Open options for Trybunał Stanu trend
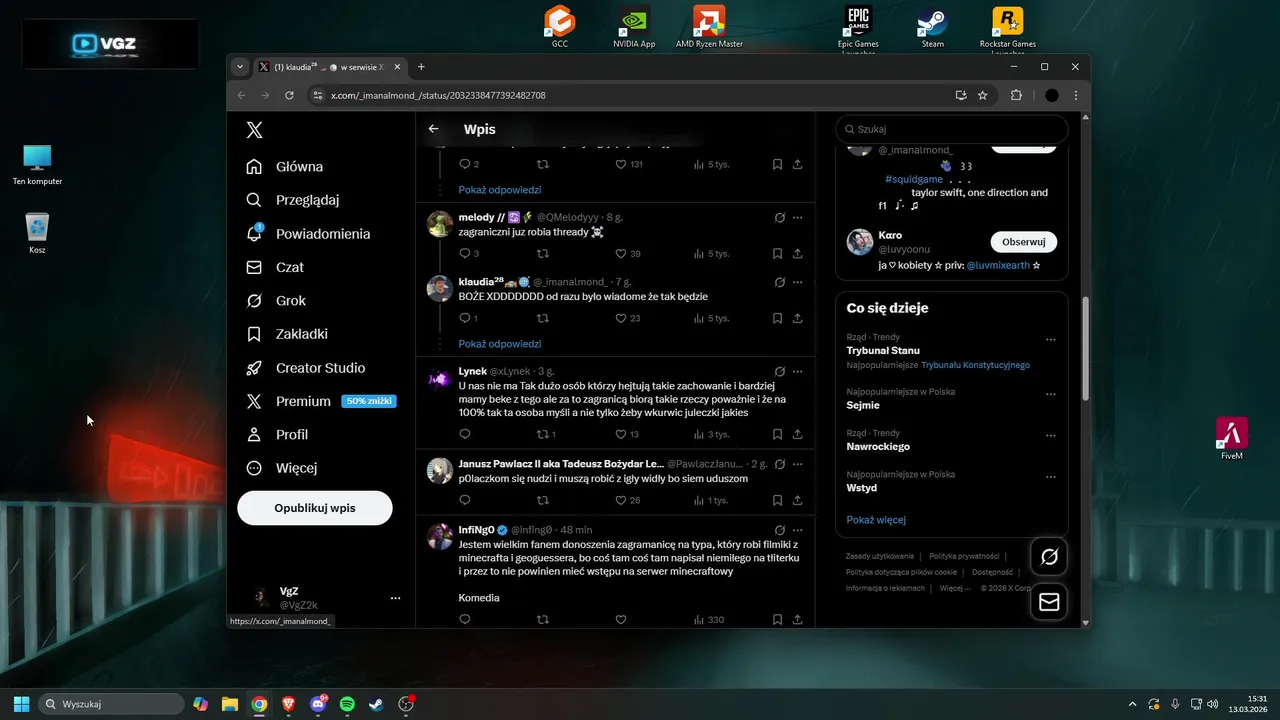 point(1050,340)
